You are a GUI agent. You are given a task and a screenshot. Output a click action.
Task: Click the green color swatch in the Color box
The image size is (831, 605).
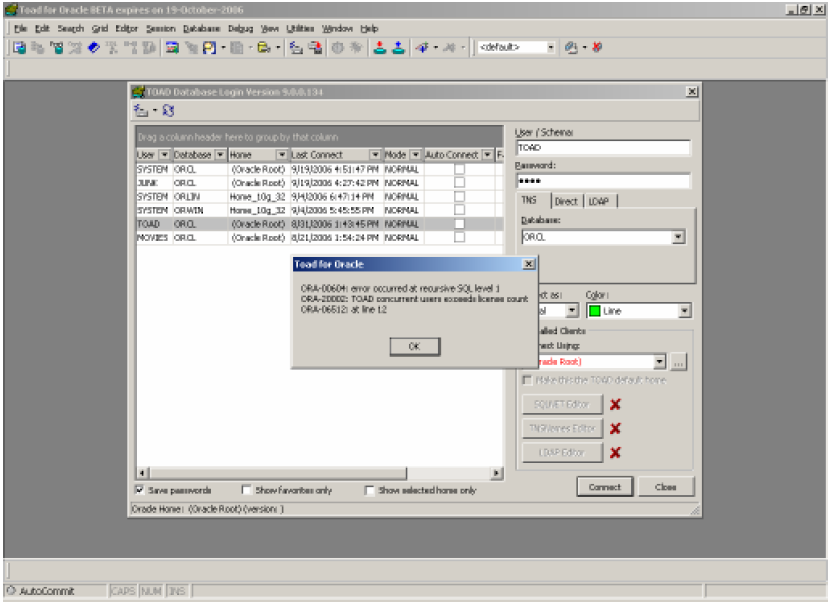click(595, 311)
